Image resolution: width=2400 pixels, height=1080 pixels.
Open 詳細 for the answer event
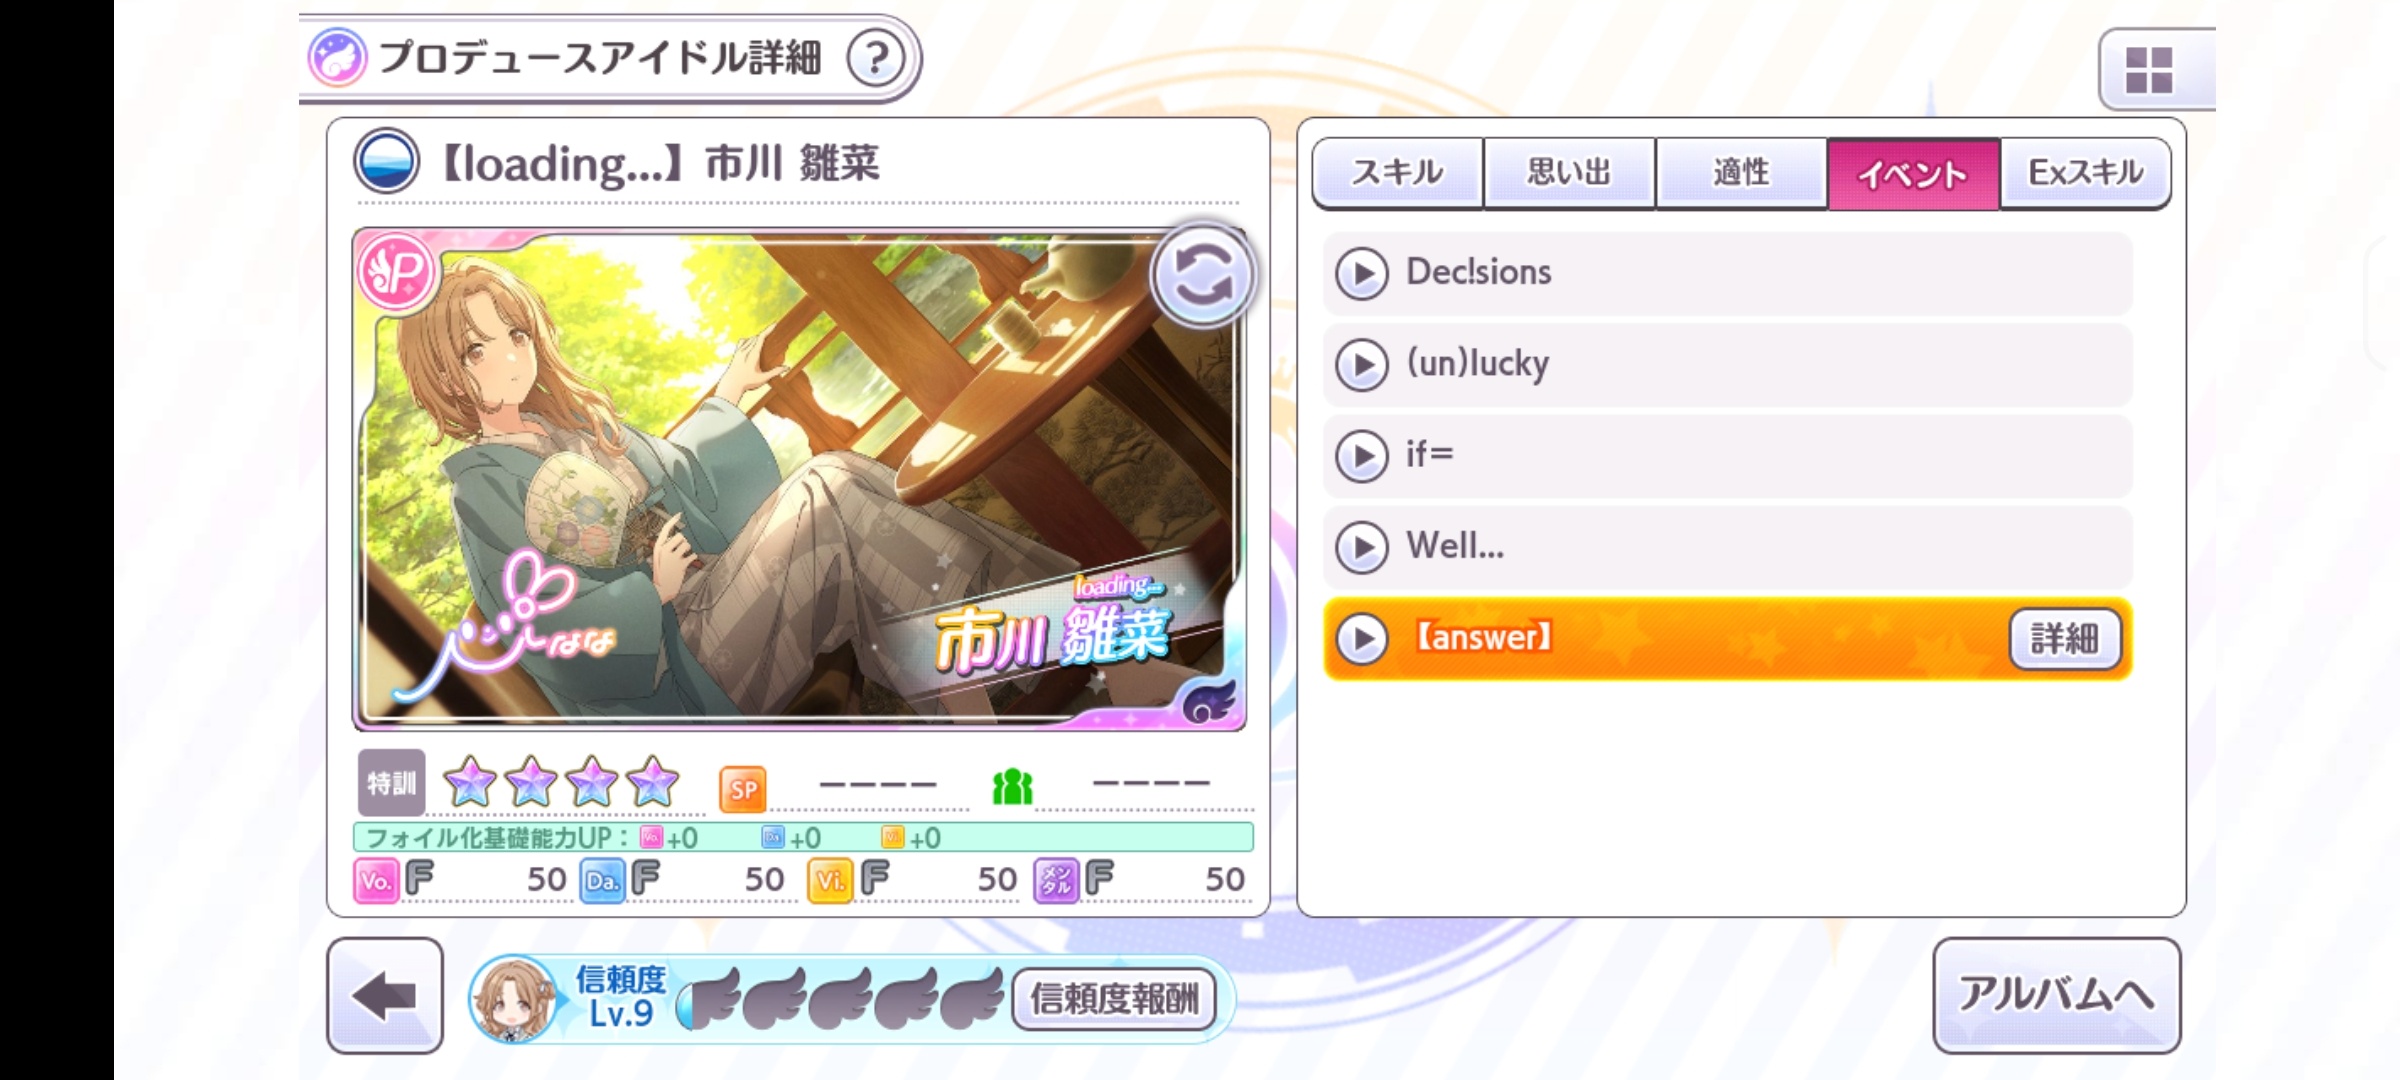[2065, 639]
